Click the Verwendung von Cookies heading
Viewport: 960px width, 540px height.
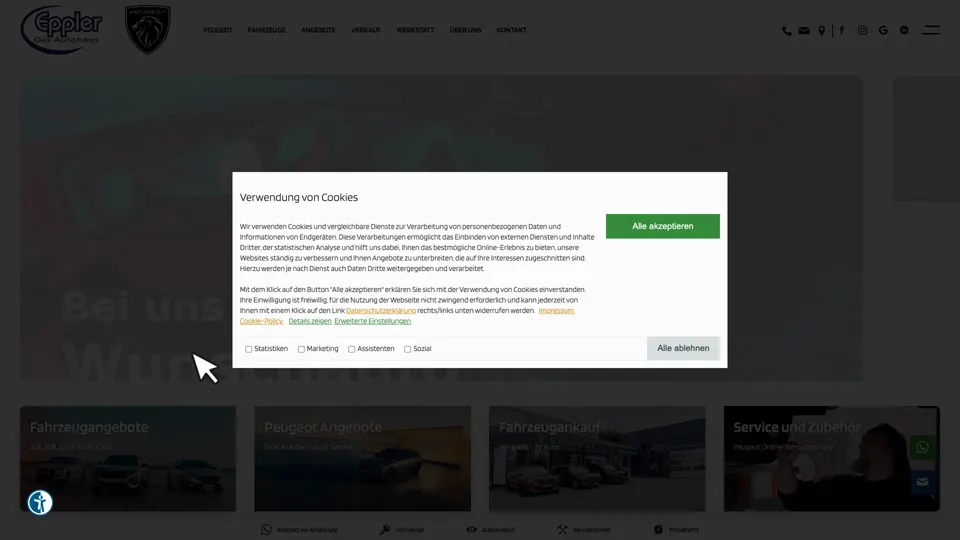point(299,197)
